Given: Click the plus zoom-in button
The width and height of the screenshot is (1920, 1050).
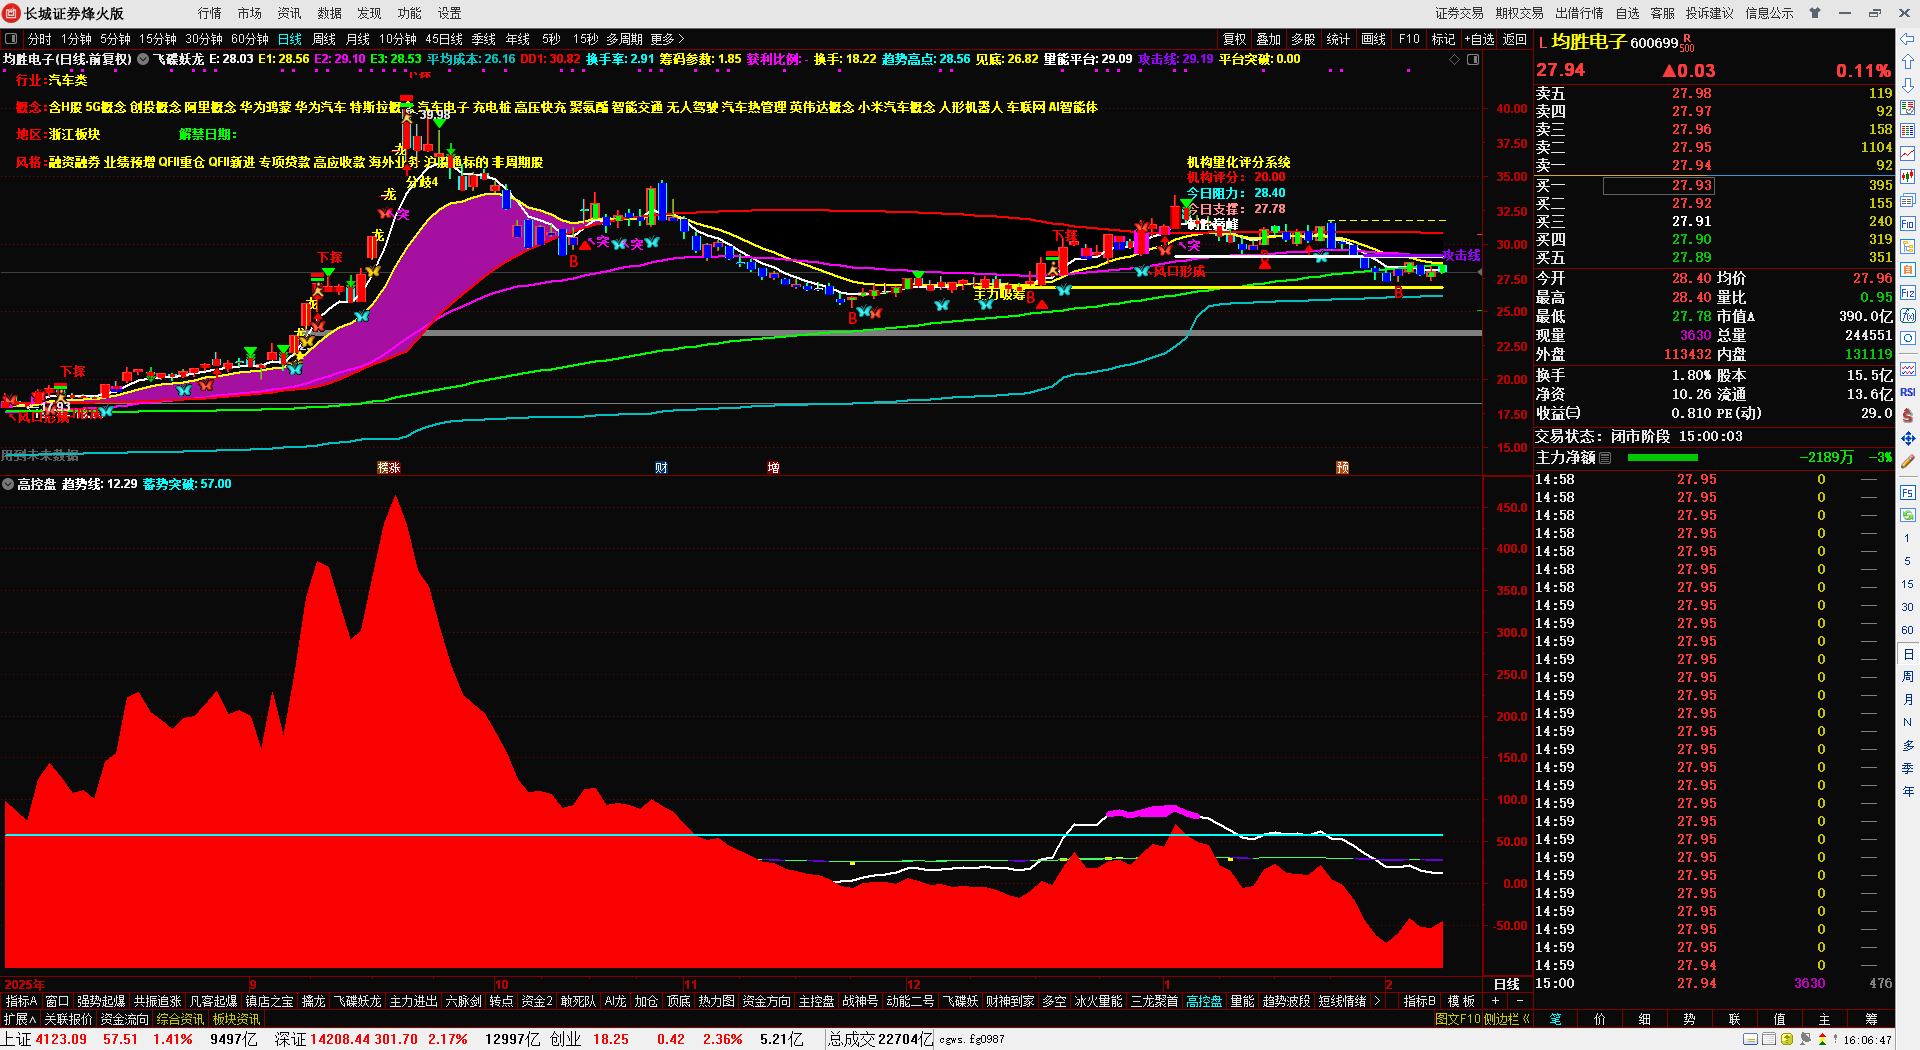Looking at the screenshot, I should [1495, 1001].
